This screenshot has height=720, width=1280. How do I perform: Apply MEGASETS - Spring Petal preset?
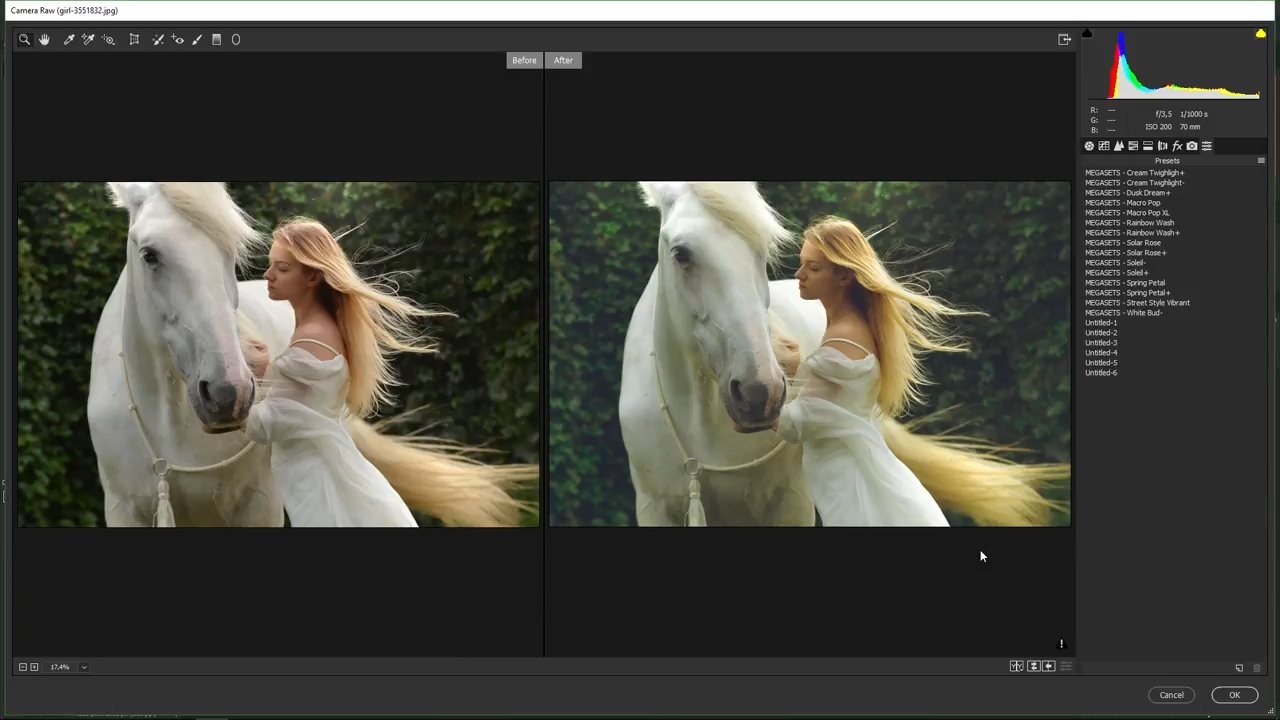[x=1125, y=283]
